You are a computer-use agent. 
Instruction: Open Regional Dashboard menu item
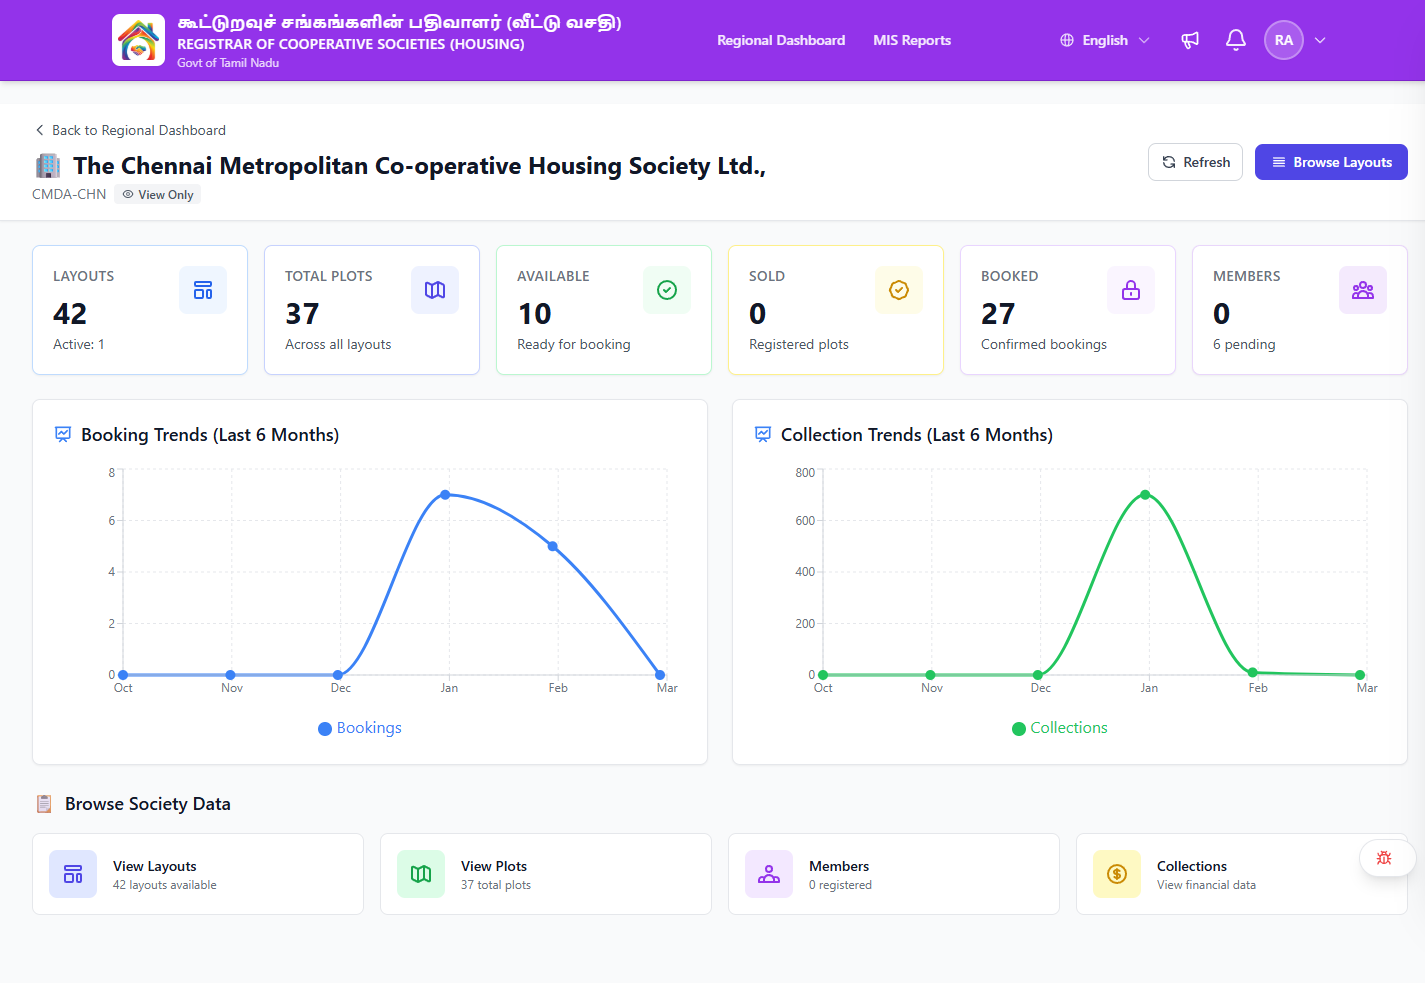(781, 40)
